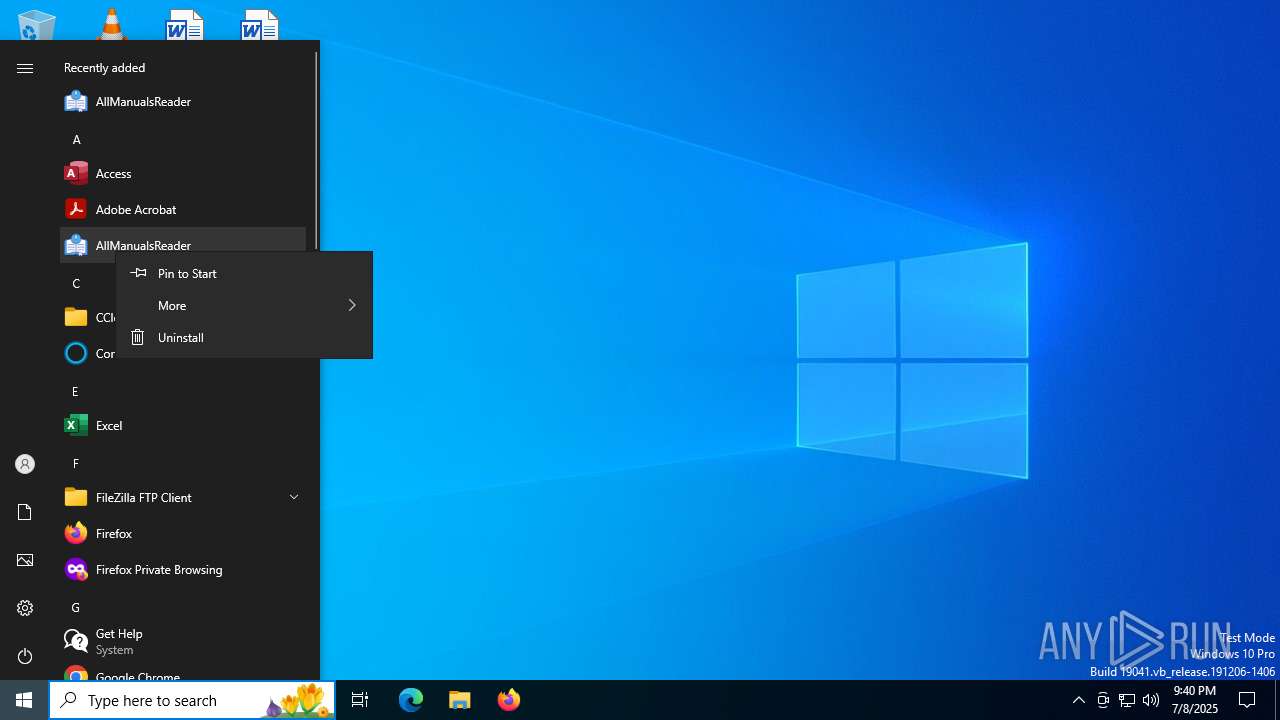Screen dimensions: 1280x720
Task: Show hidden tray icons
Action: click(x=1079, y=700)
